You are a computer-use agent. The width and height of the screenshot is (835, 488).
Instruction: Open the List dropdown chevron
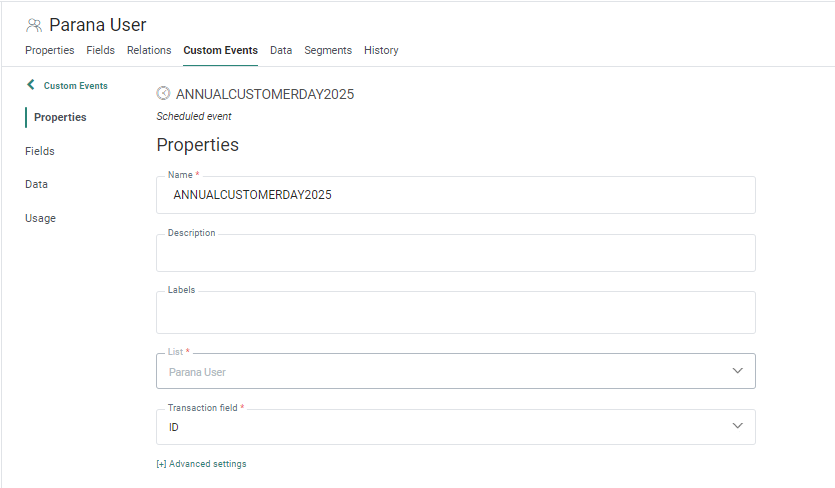(x=737, y=371)
